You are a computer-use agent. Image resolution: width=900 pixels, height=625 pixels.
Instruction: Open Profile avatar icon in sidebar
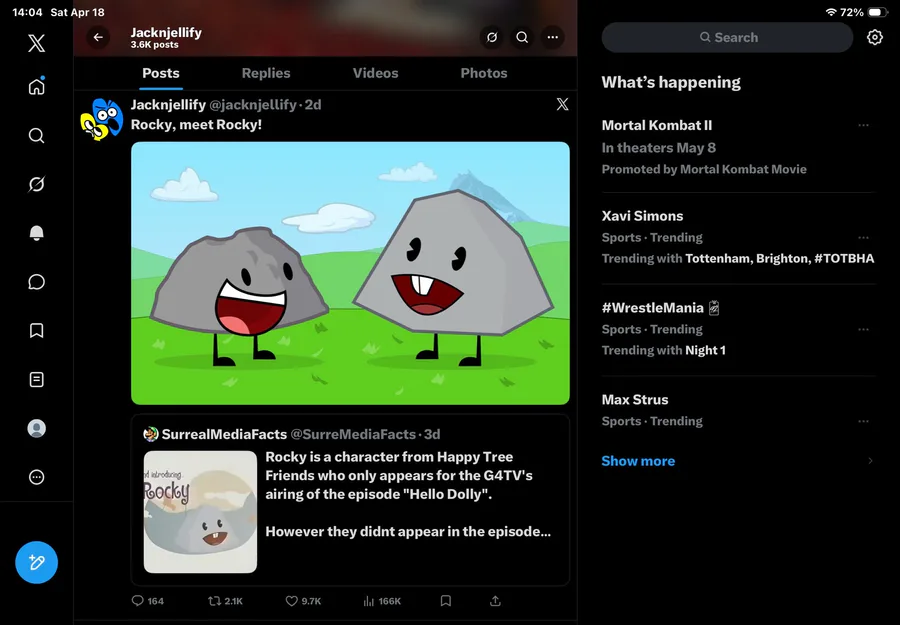(x=36, y=428)
